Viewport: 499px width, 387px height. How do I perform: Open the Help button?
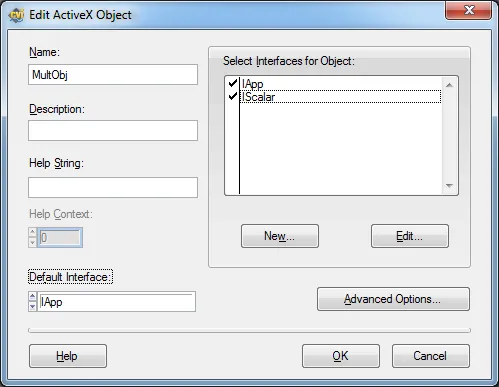click(x=68, y=356)
